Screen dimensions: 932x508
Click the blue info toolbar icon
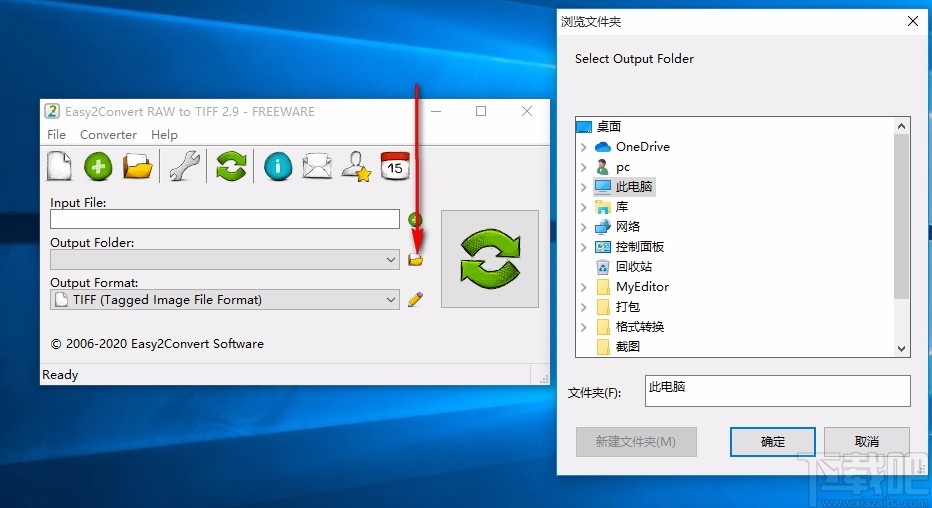pos(278,166)
